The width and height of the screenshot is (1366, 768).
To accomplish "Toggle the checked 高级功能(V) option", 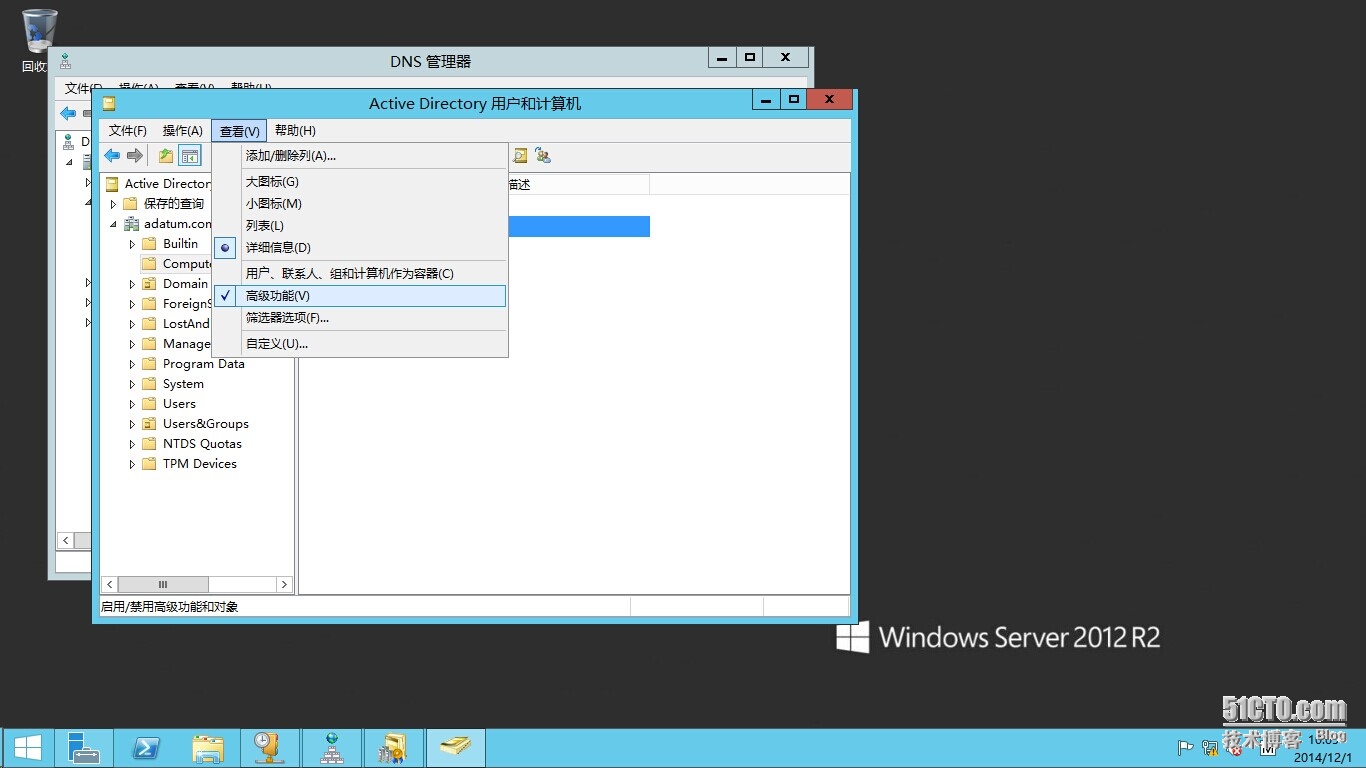I will (x=360, y=296).
